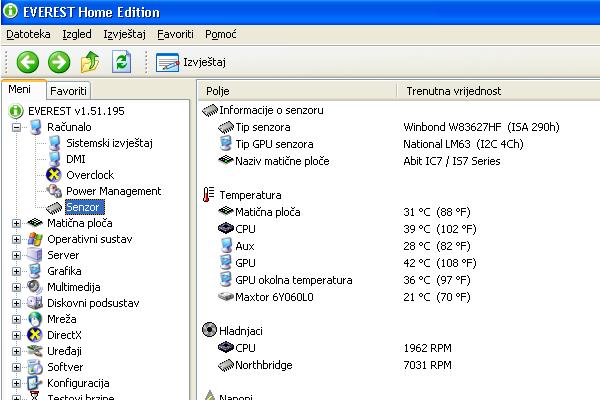Click the green Back arrow toolbar icon
Image resolution: width=600 pixels, height=400 pixels.
click(x=27, y=62)
